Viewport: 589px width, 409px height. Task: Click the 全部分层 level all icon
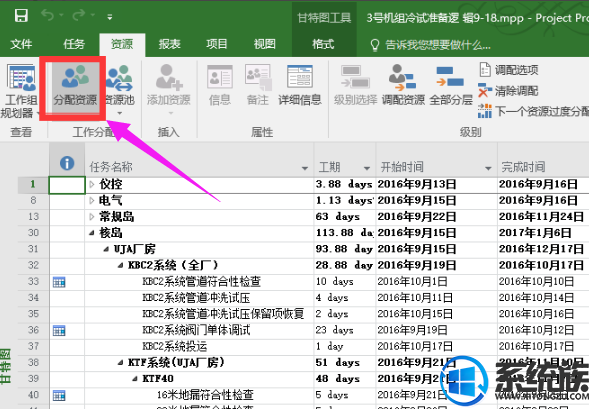(x=450, y=86)
